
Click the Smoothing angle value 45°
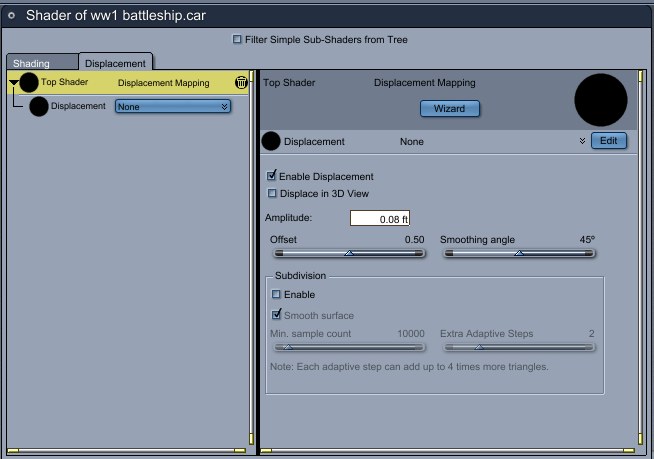(x=587, y=240)
